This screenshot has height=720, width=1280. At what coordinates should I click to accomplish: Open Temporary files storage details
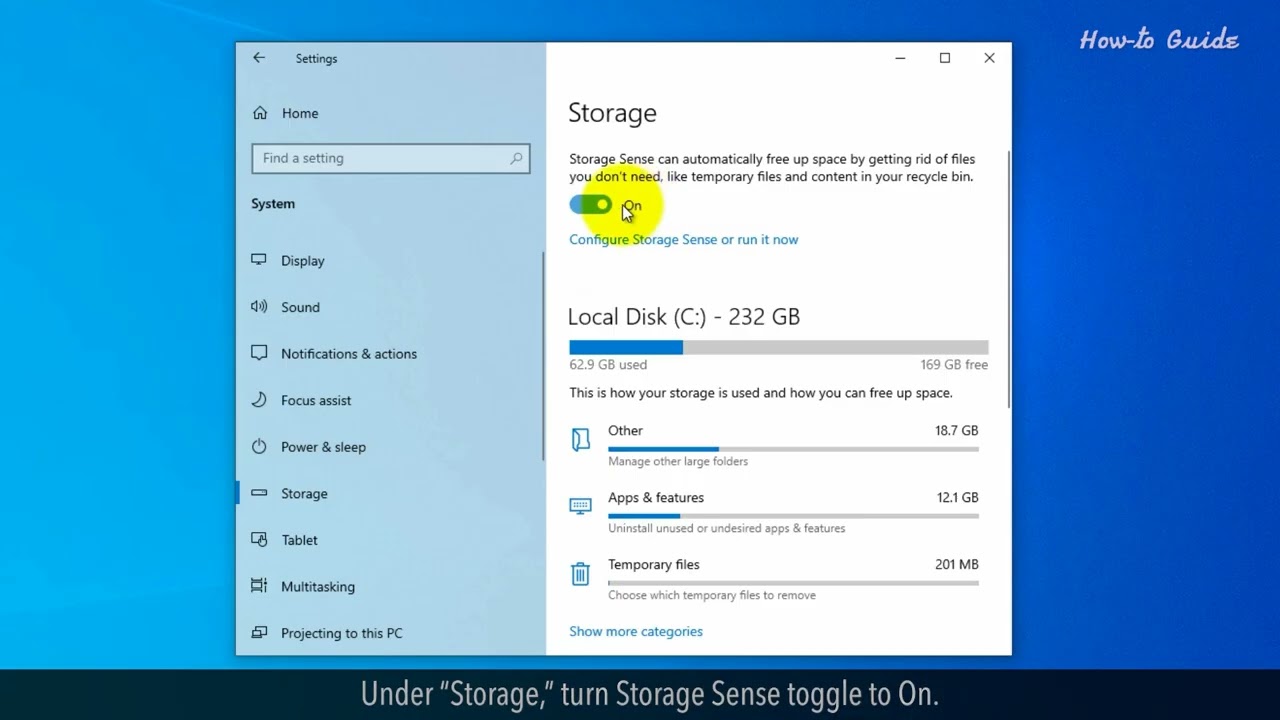(775, 579)
